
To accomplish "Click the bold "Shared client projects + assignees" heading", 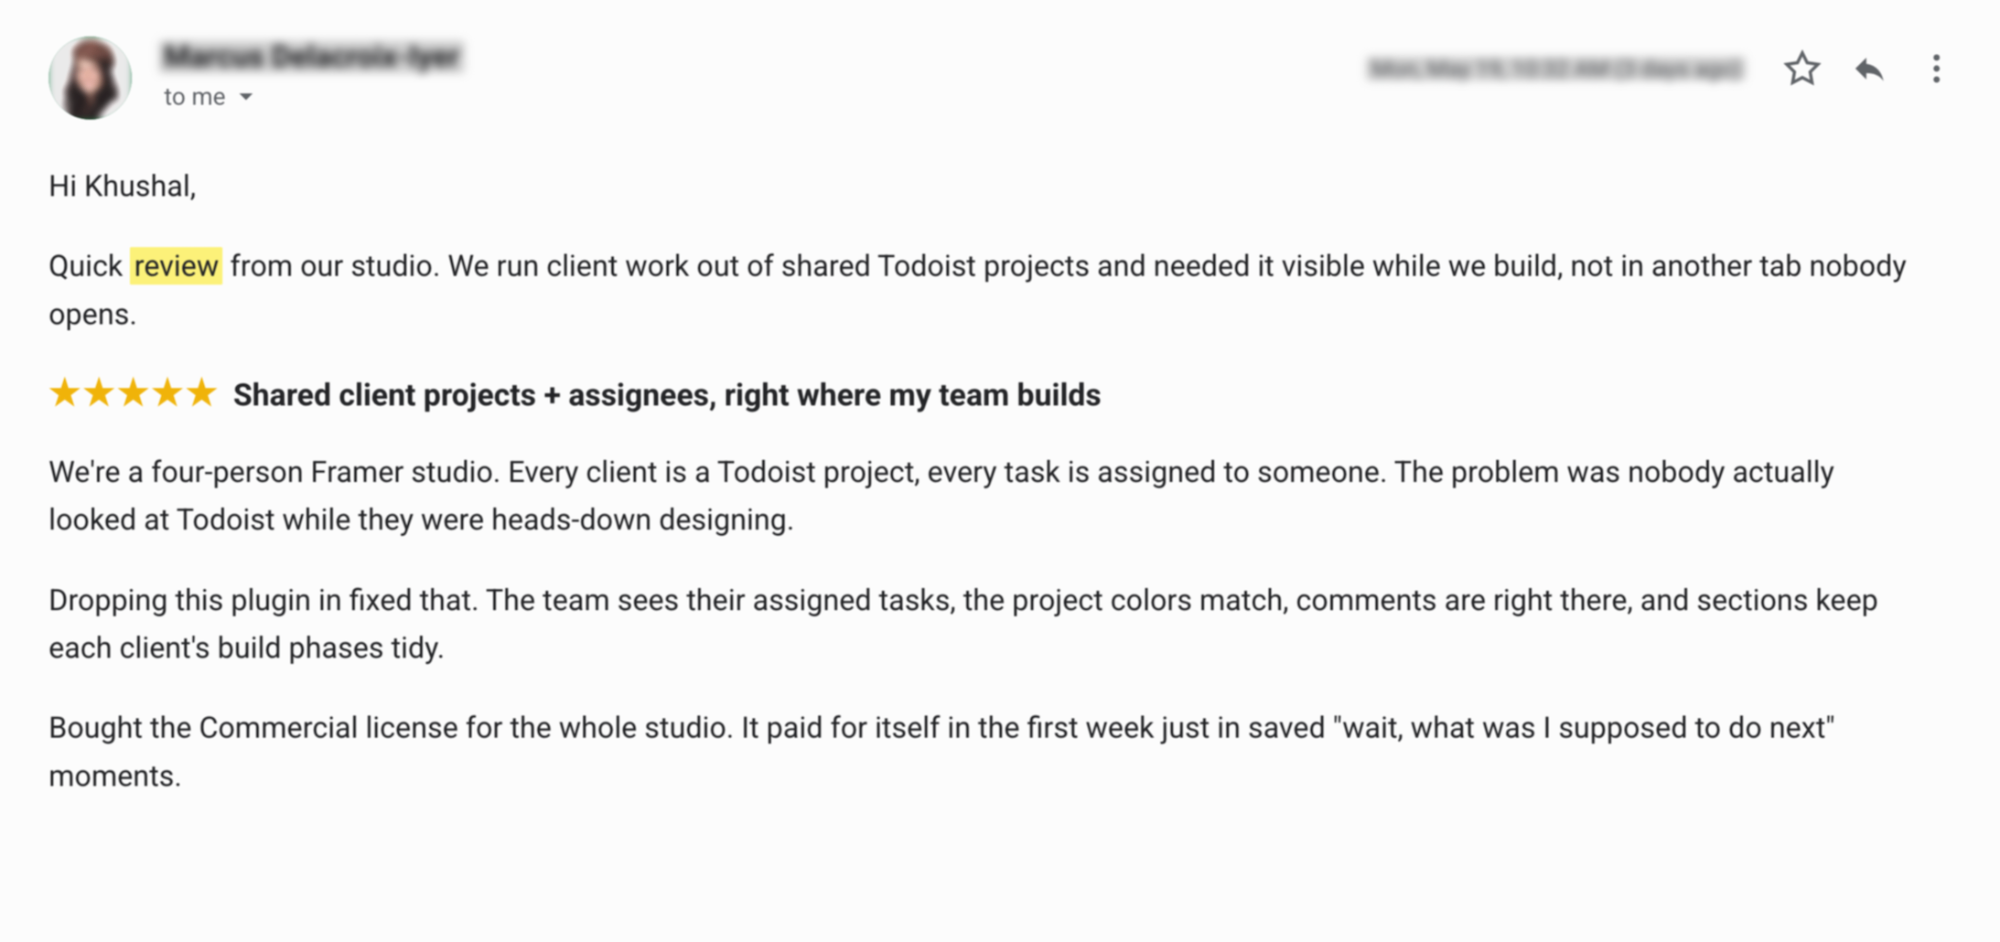I will [667, 396].
